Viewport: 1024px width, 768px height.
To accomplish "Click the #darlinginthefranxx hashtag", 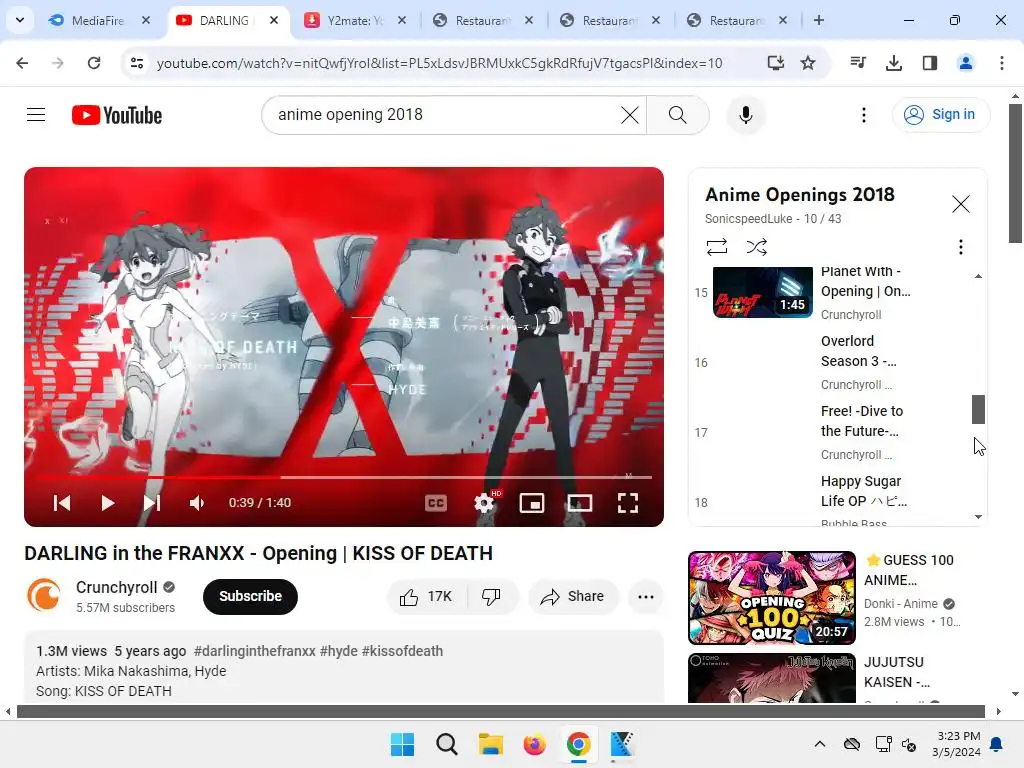I will [x=255, y=651].
